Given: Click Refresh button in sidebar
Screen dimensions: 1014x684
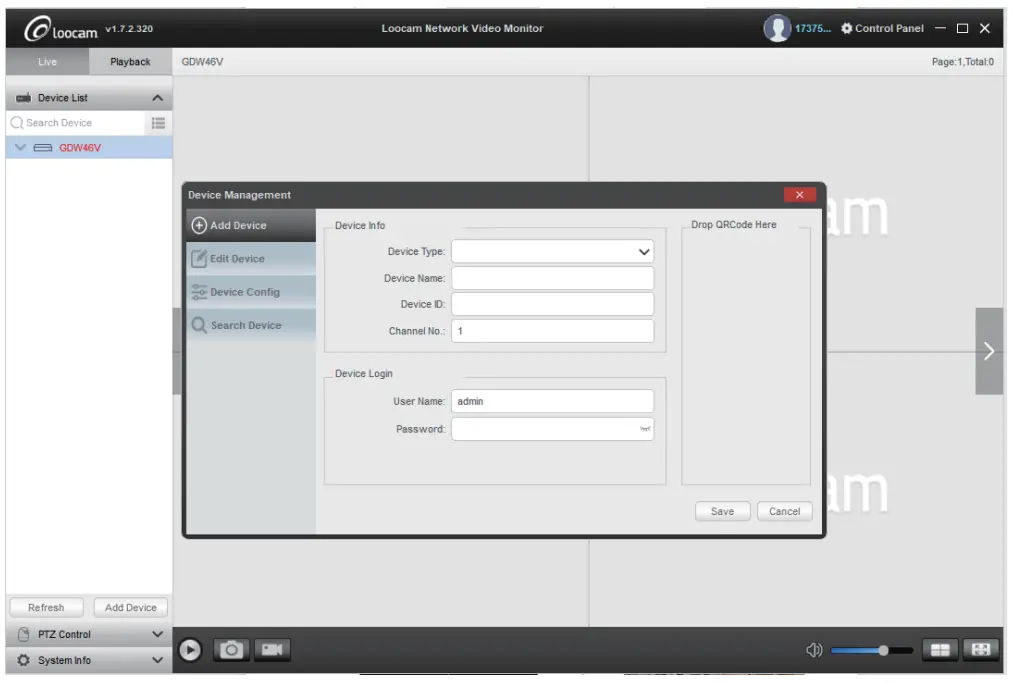Looking at the screenshot, I should pyautogui.click(x=46, y=608).
